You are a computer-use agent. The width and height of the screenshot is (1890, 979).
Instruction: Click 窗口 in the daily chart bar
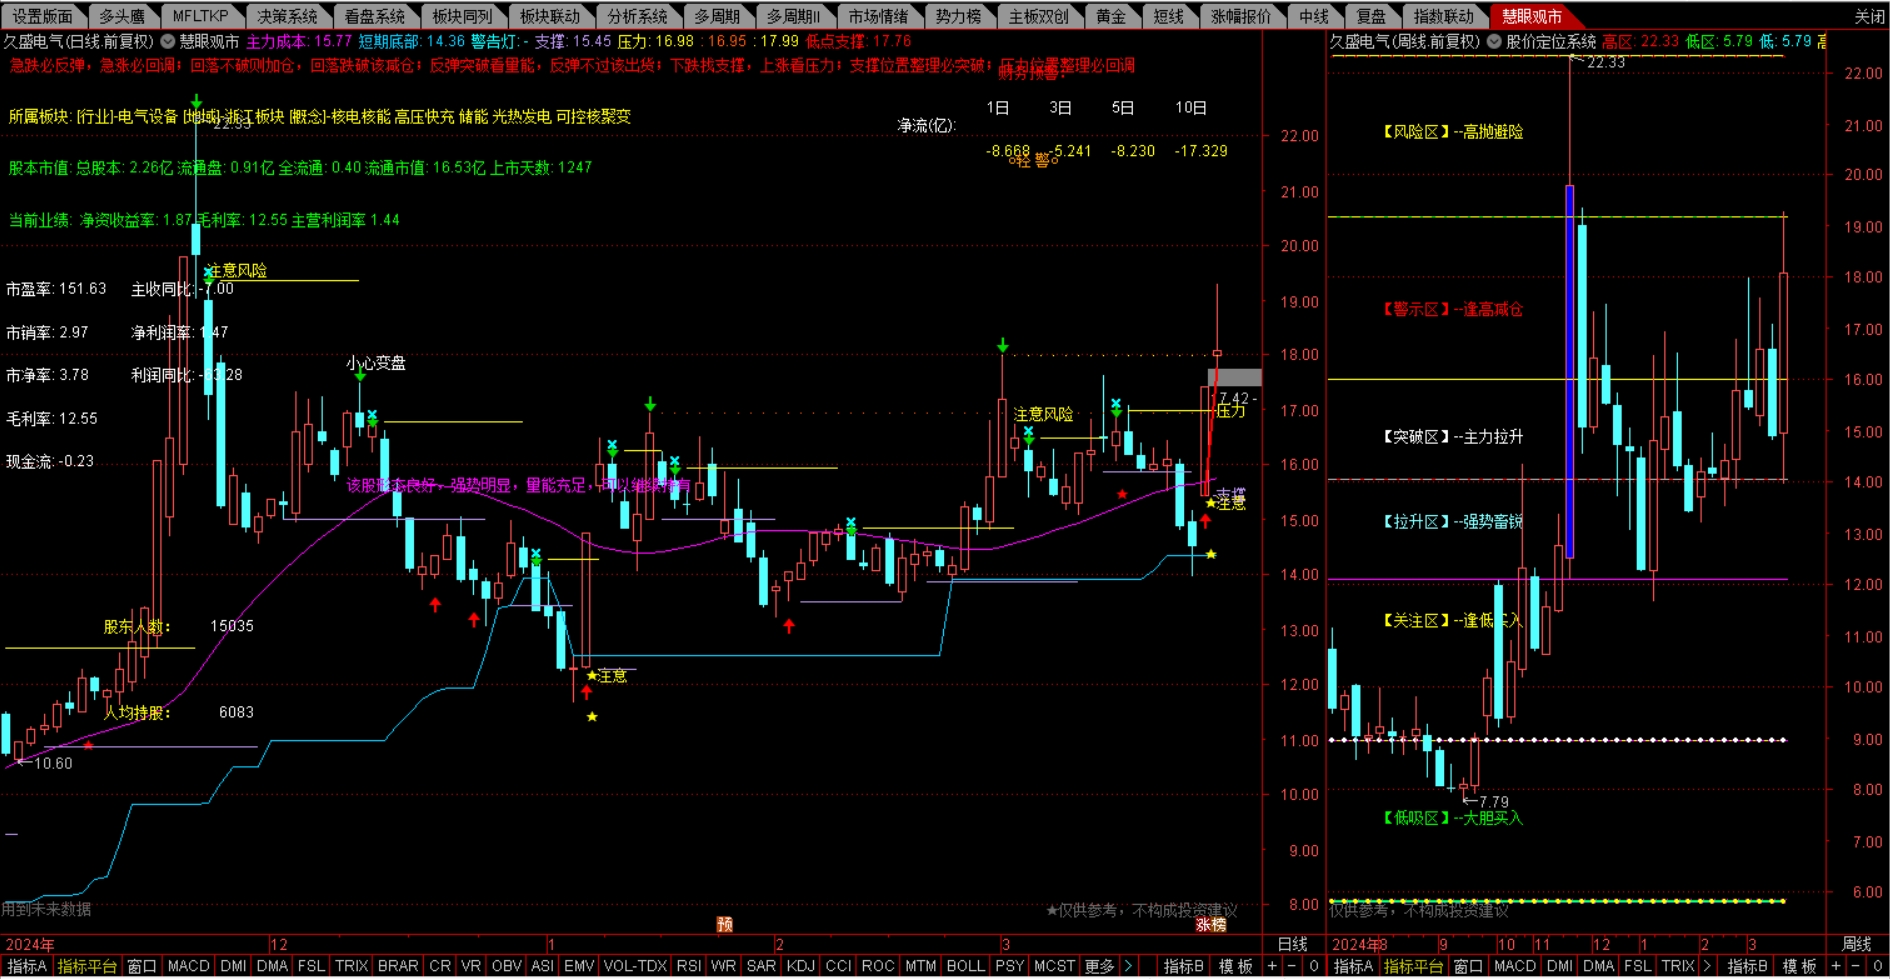142,966
